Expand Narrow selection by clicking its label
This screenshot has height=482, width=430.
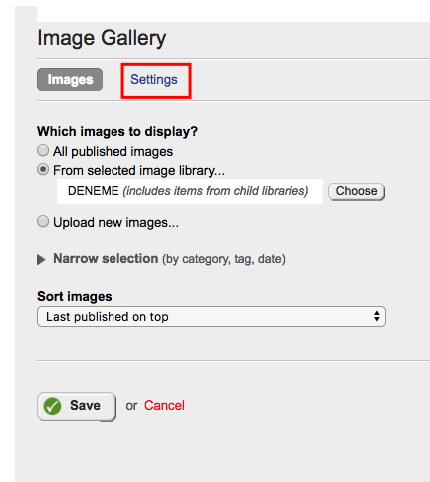coord(106,259)
